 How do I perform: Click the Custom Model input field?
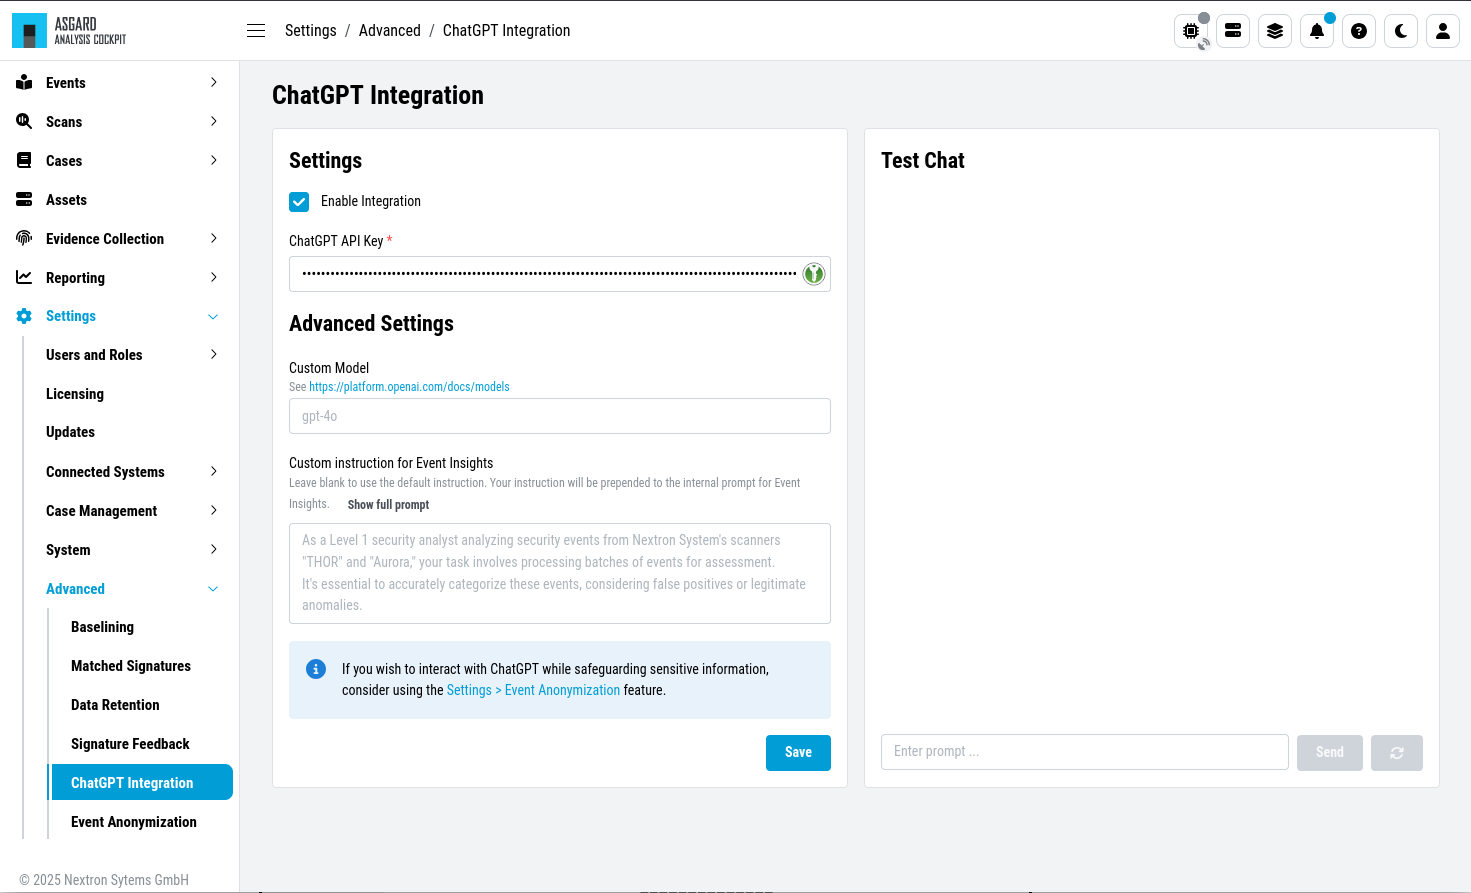560,416
